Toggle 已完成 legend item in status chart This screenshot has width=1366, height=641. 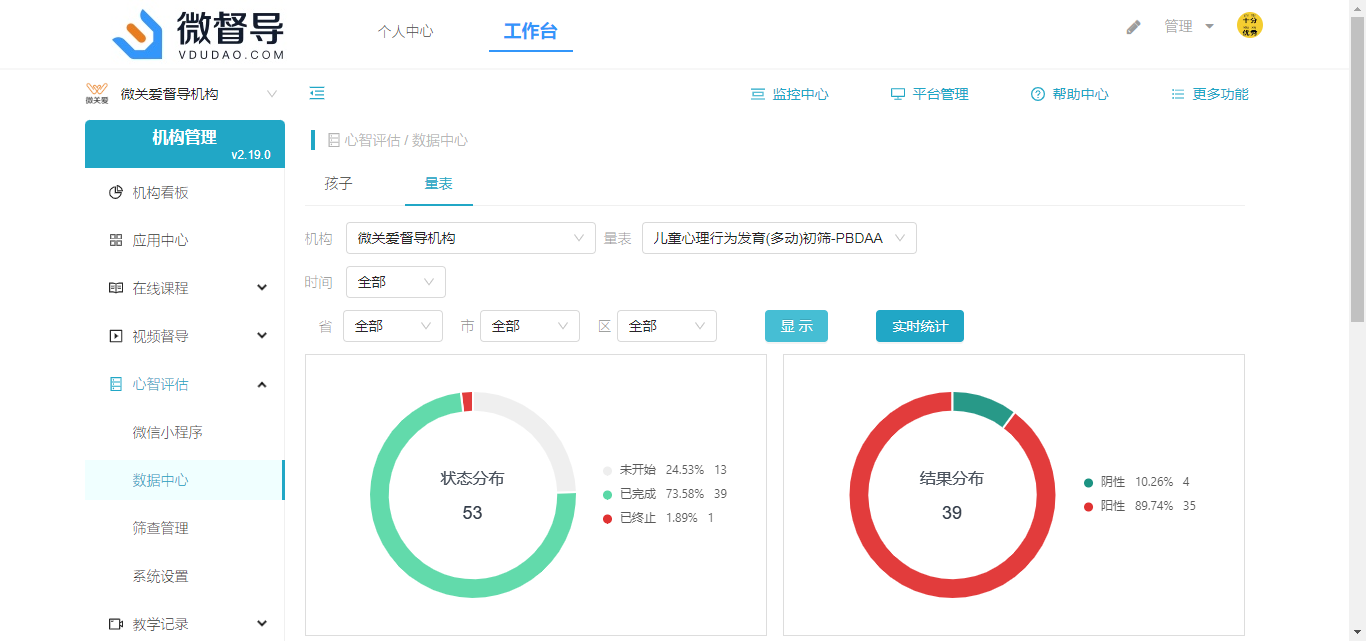637,494
